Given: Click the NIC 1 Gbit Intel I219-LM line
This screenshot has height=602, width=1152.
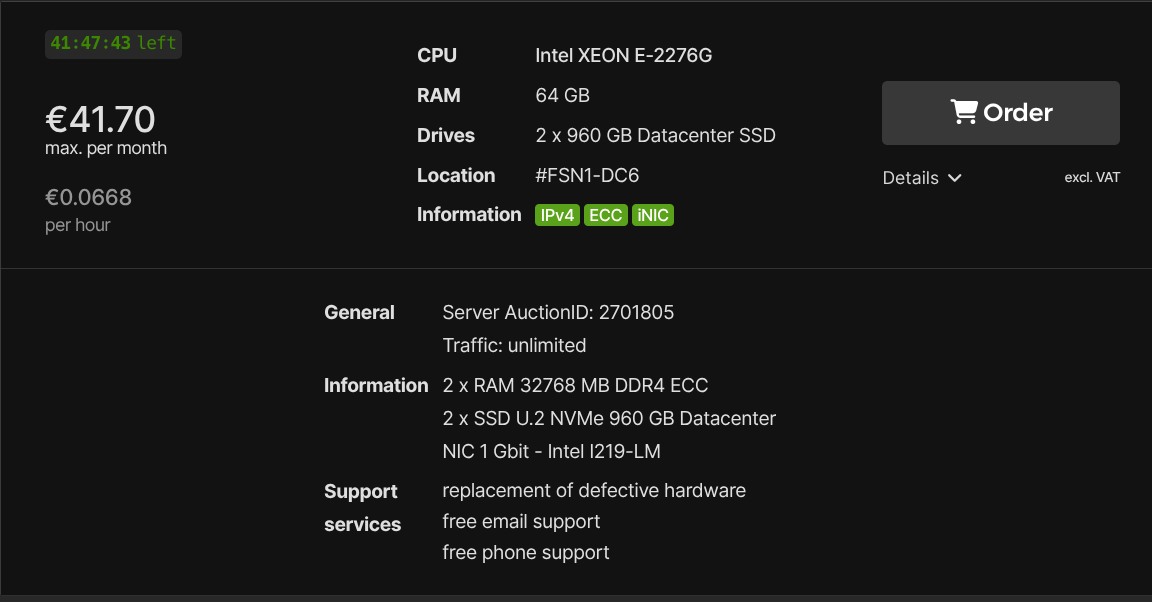Looking at the screenshot, I should coord(551,452).
